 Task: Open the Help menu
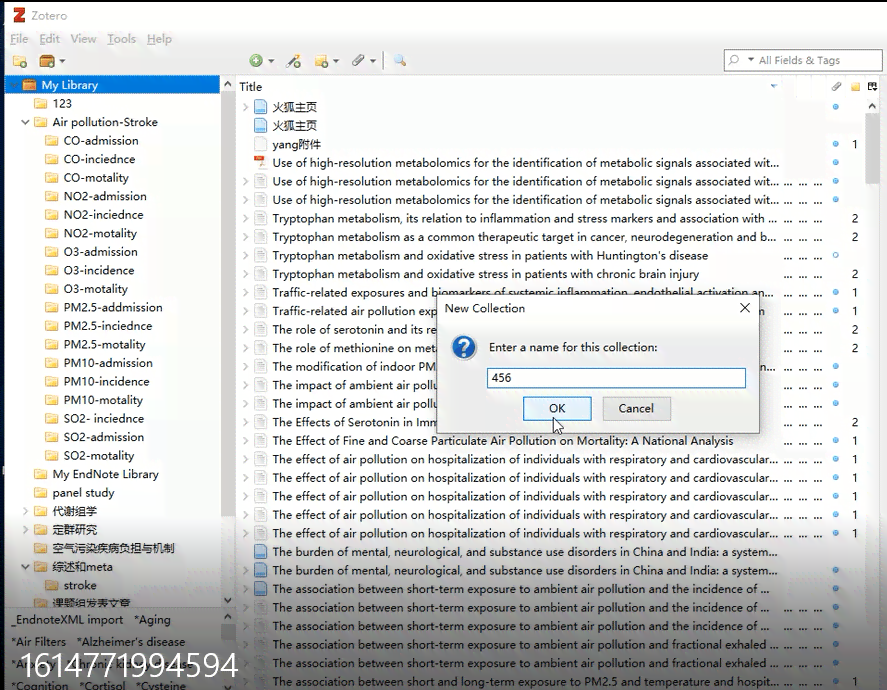coord(159,39)
